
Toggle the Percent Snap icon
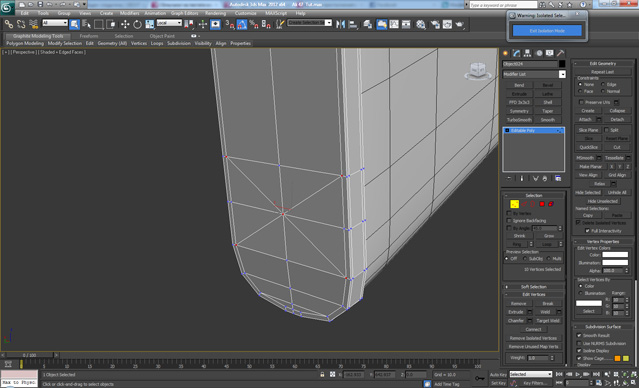tap(254, 24)
